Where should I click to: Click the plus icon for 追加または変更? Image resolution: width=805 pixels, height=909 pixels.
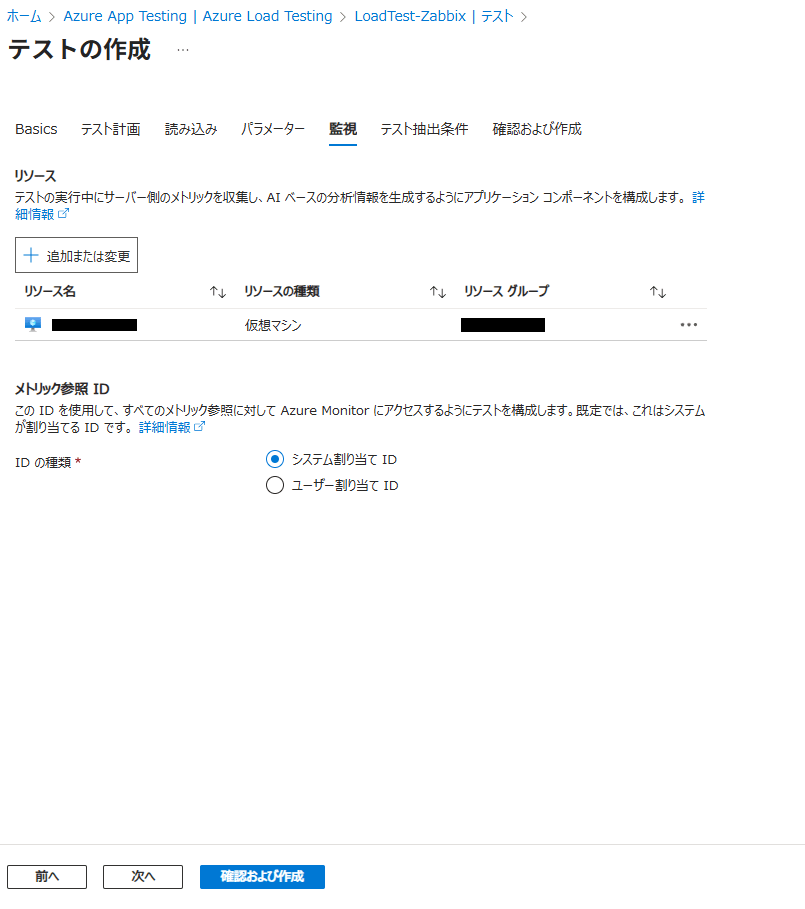point(31,256)
